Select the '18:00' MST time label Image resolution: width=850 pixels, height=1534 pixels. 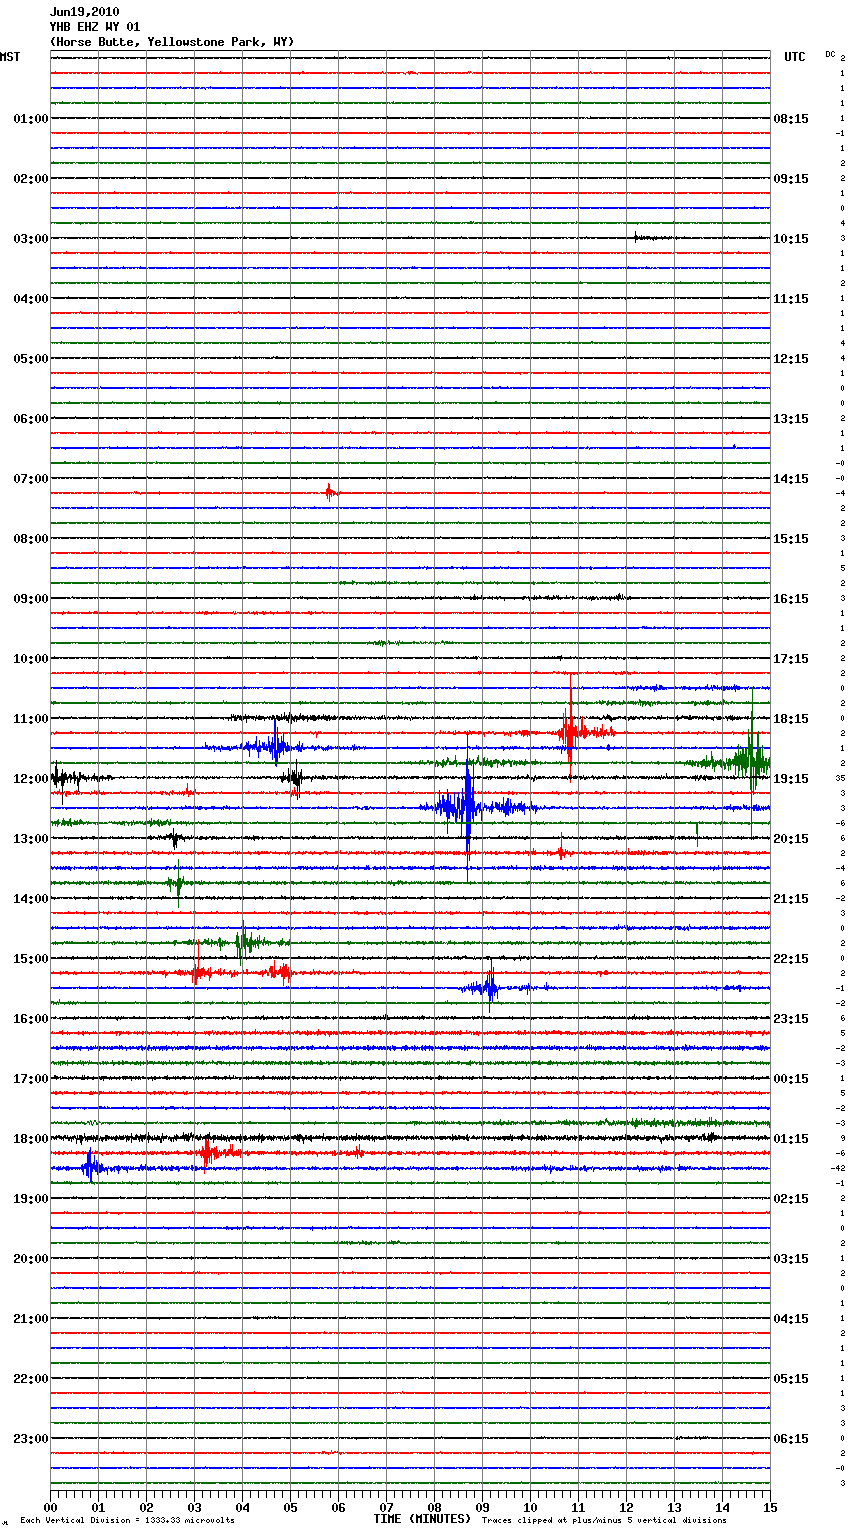pos(30,1139)
